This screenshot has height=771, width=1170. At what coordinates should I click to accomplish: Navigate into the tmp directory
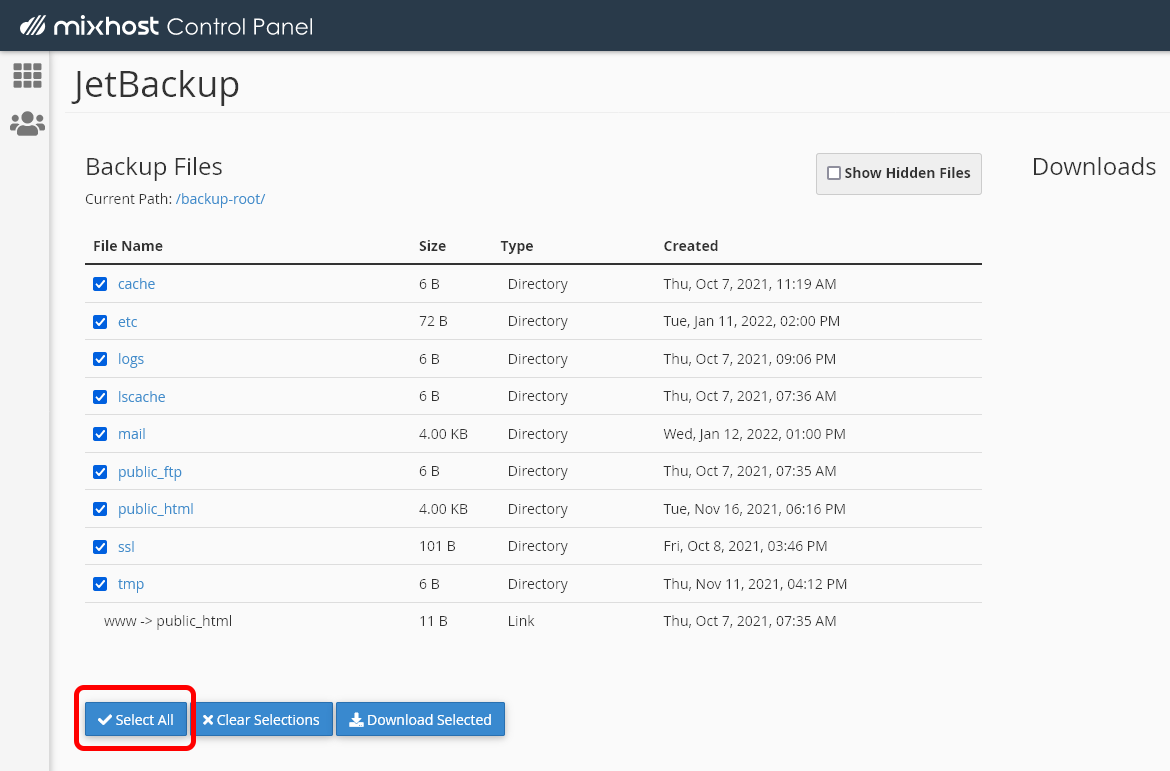pos(131,584)
